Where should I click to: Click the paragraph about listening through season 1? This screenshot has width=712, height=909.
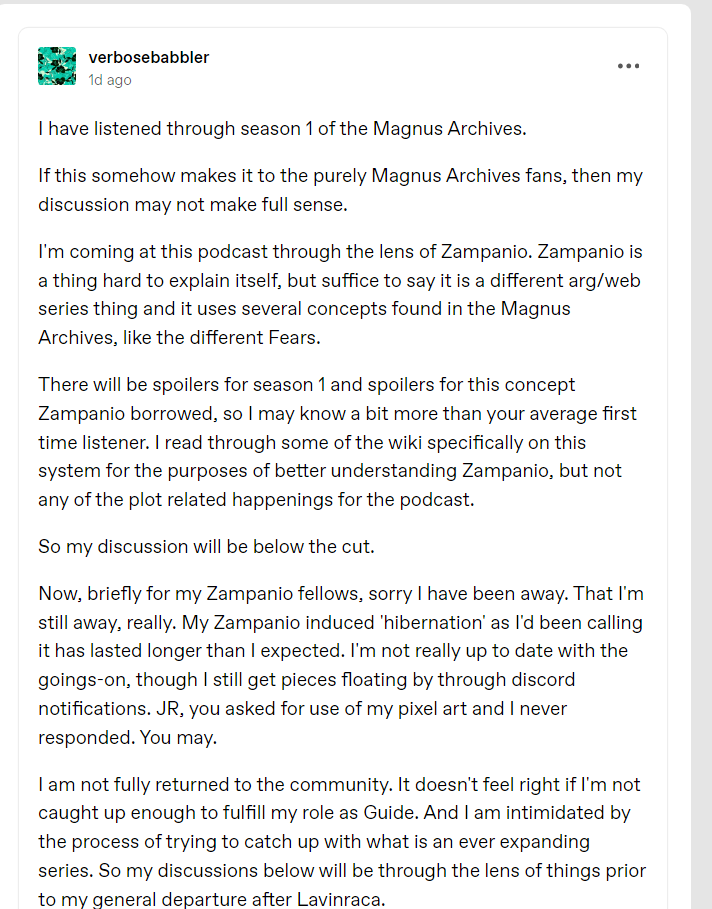(x=281, y=128)
